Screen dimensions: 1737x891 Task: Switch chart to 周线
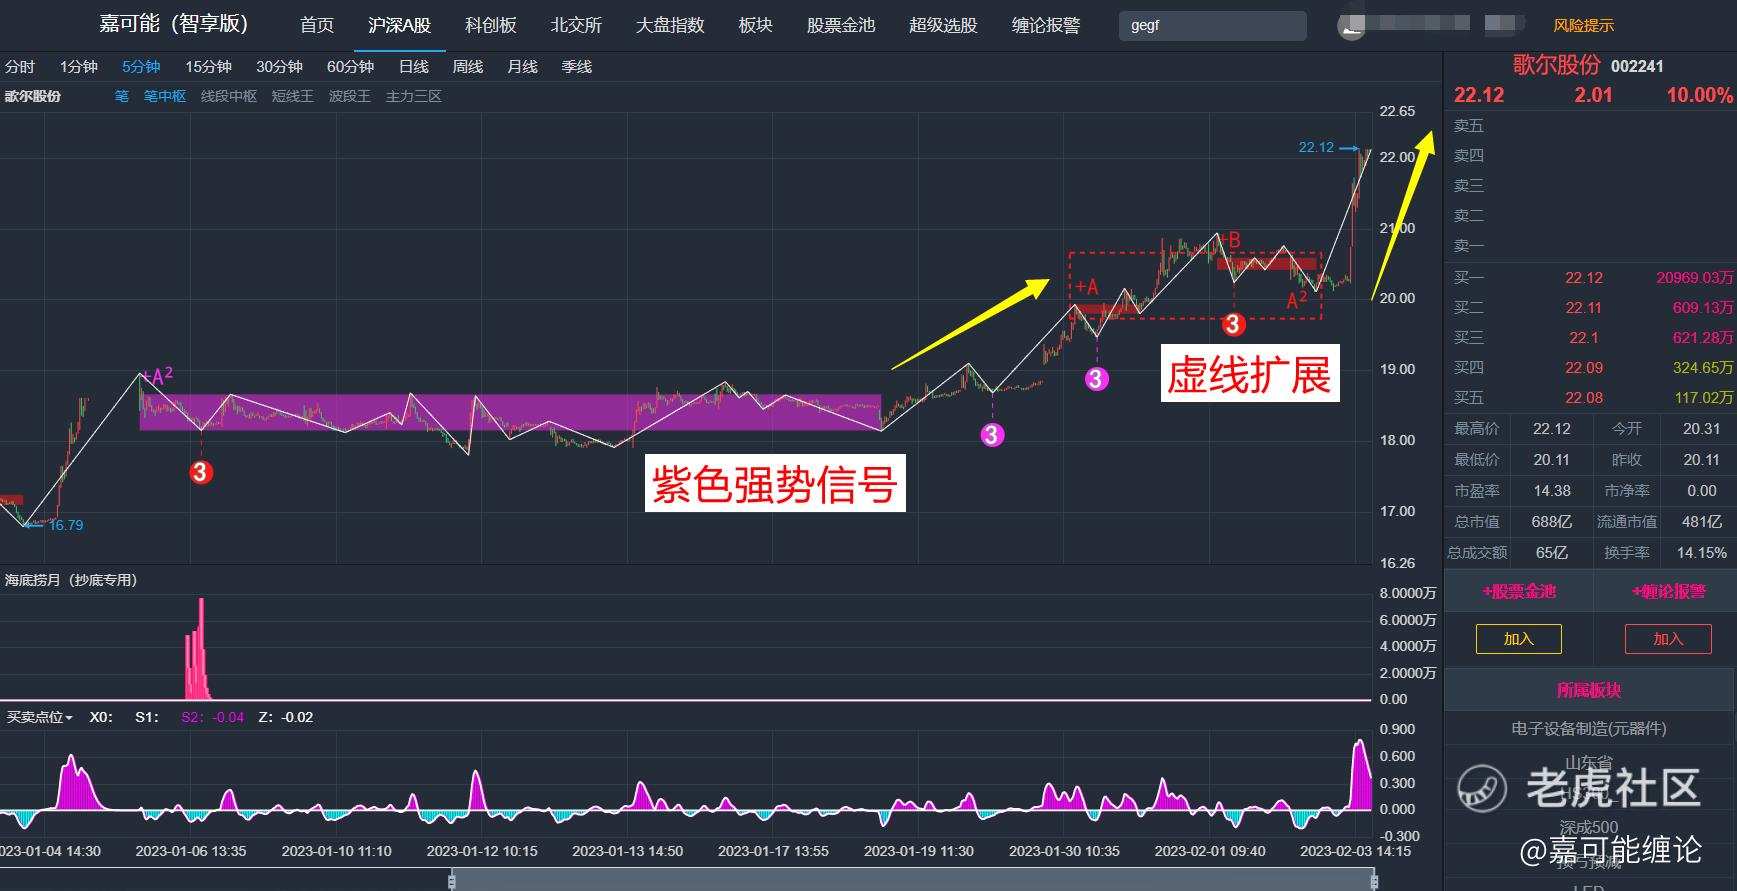click(468, 67)
